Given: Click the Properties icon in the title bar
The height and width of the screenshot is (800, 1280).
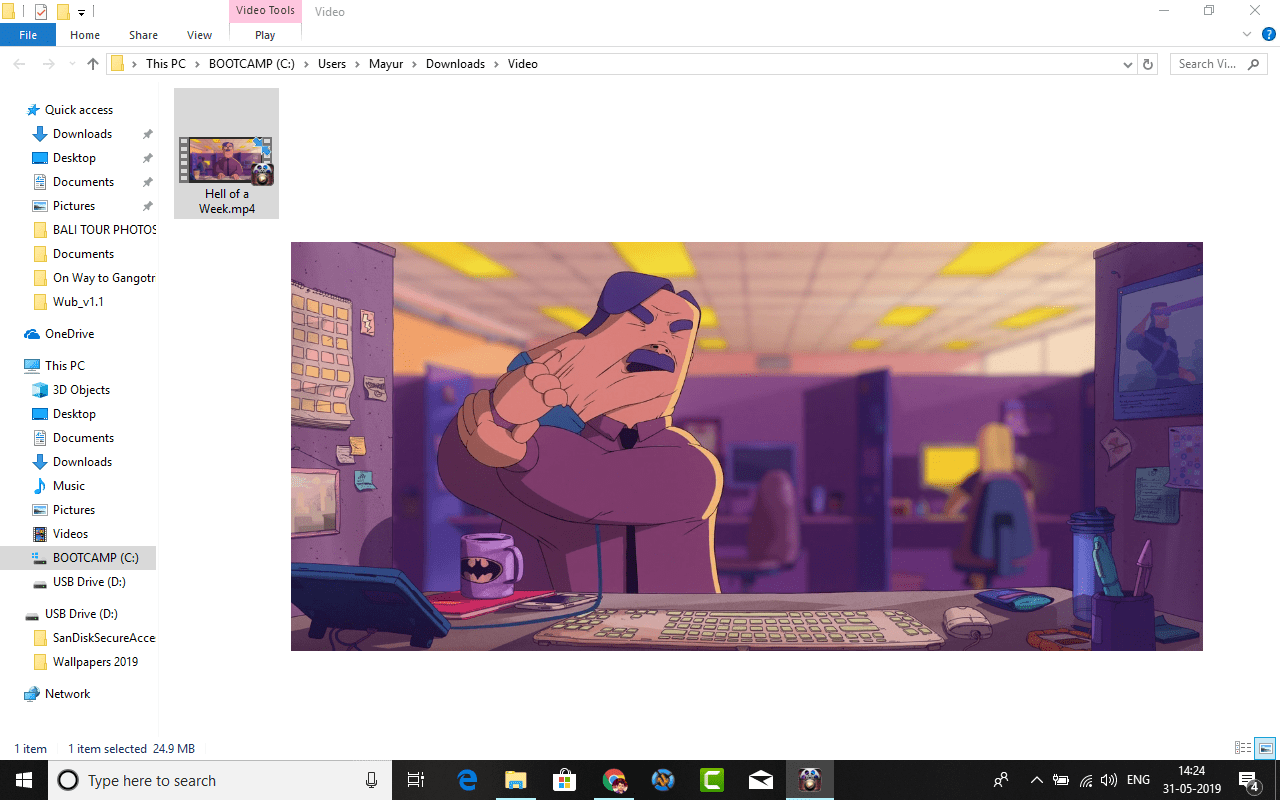Looking at the screenshot, I should [41, 12].
